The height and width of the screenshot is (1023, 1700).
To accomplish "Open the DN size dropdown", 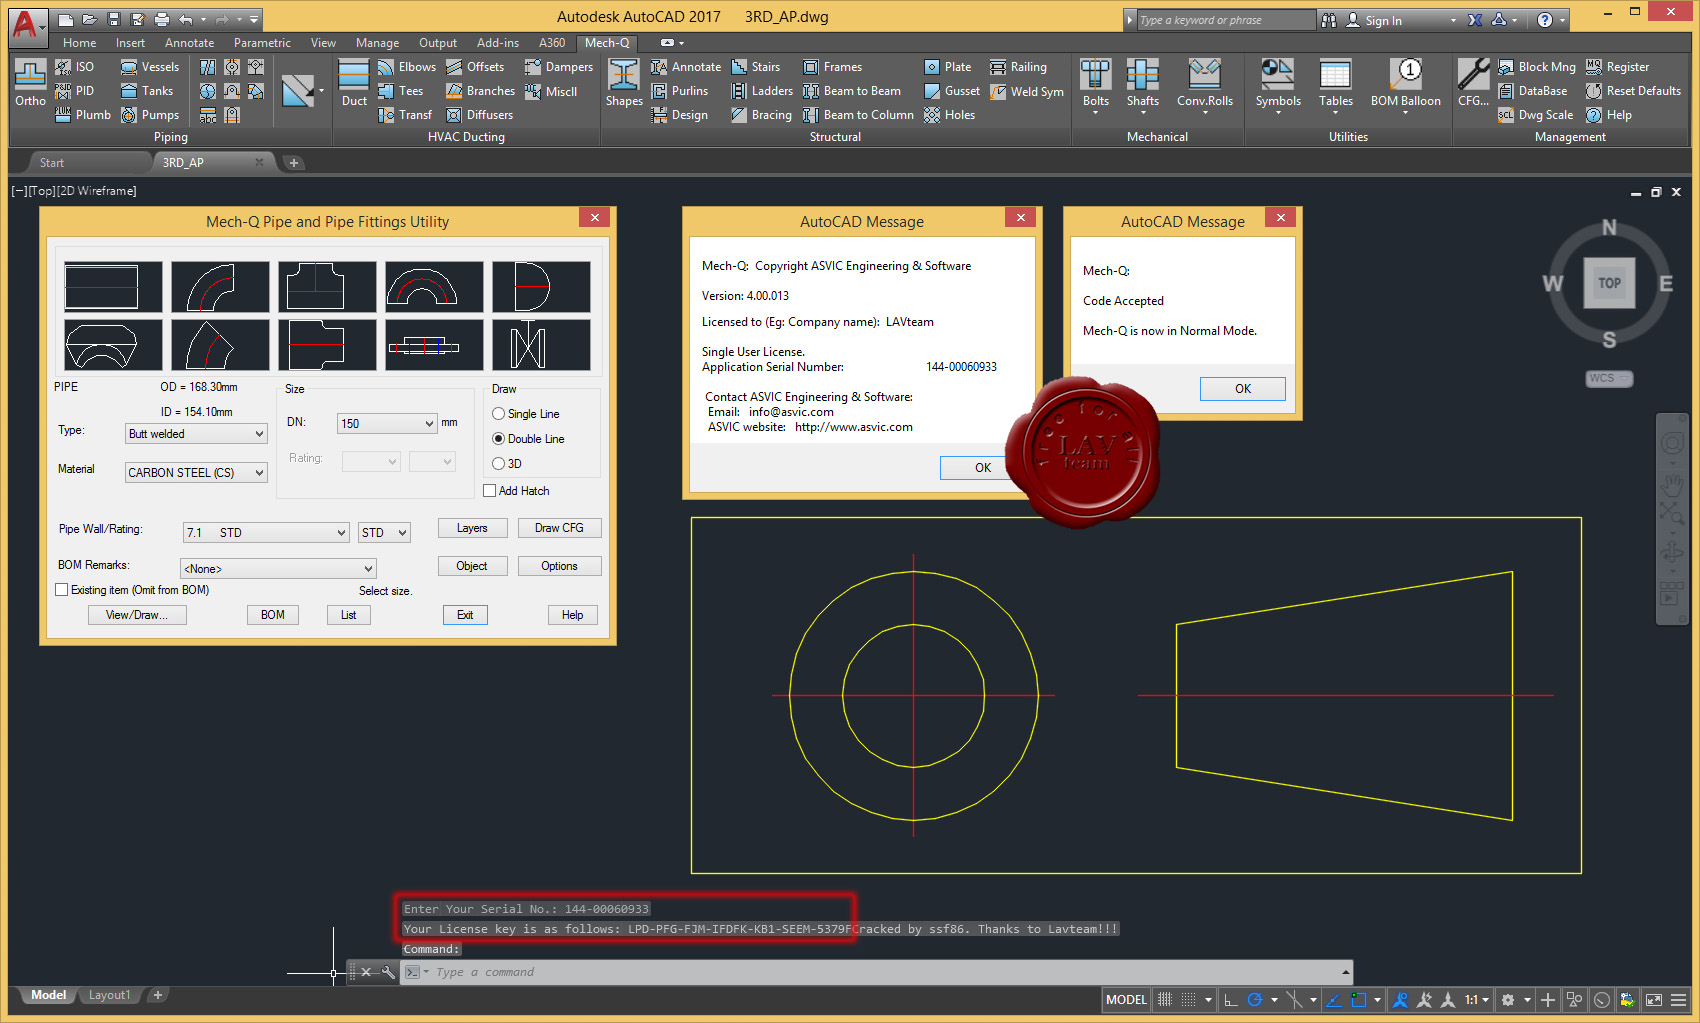I will (387, 424).
